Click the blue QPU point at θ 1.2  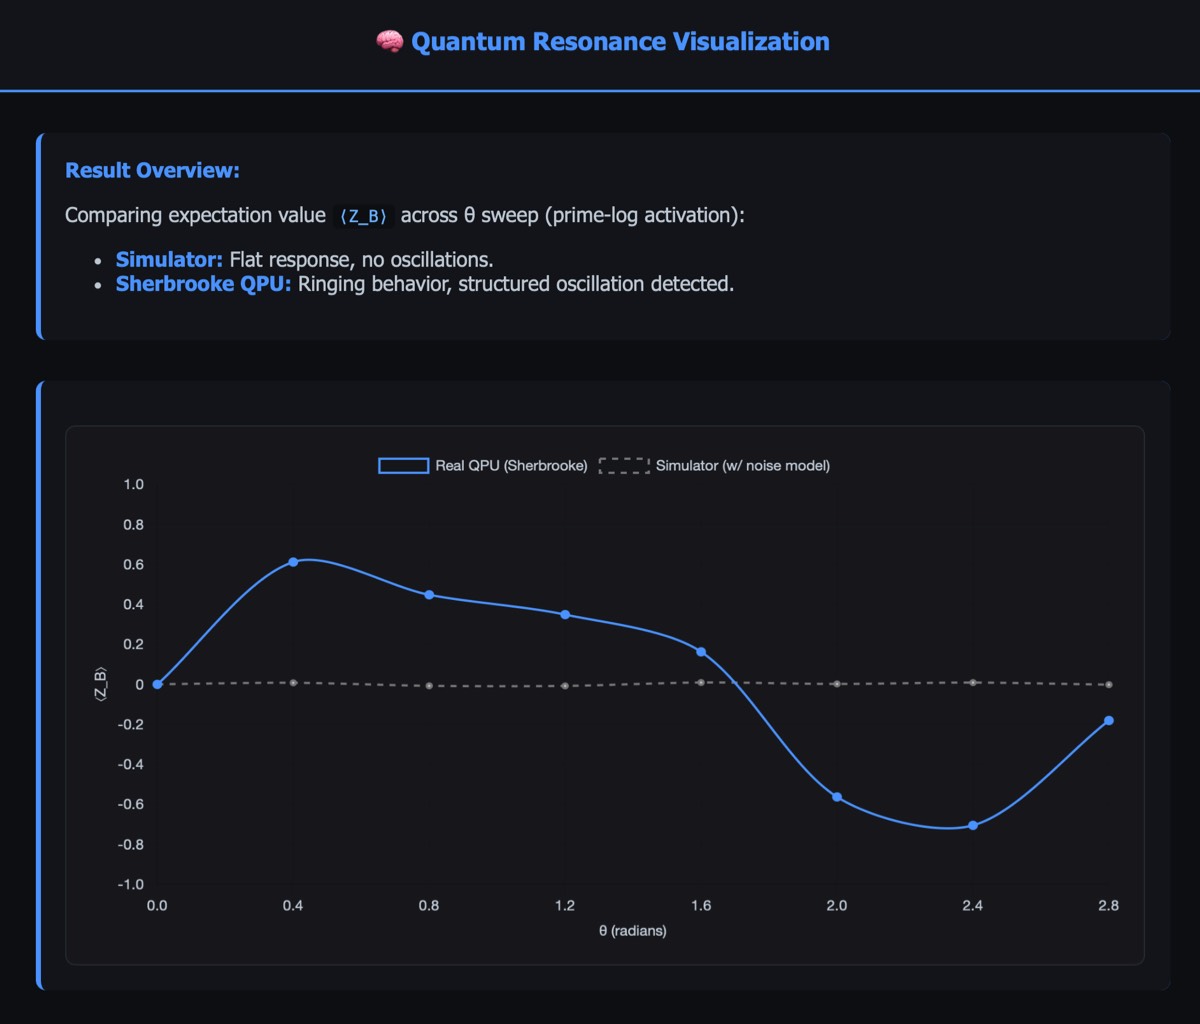tap(565, 614)
